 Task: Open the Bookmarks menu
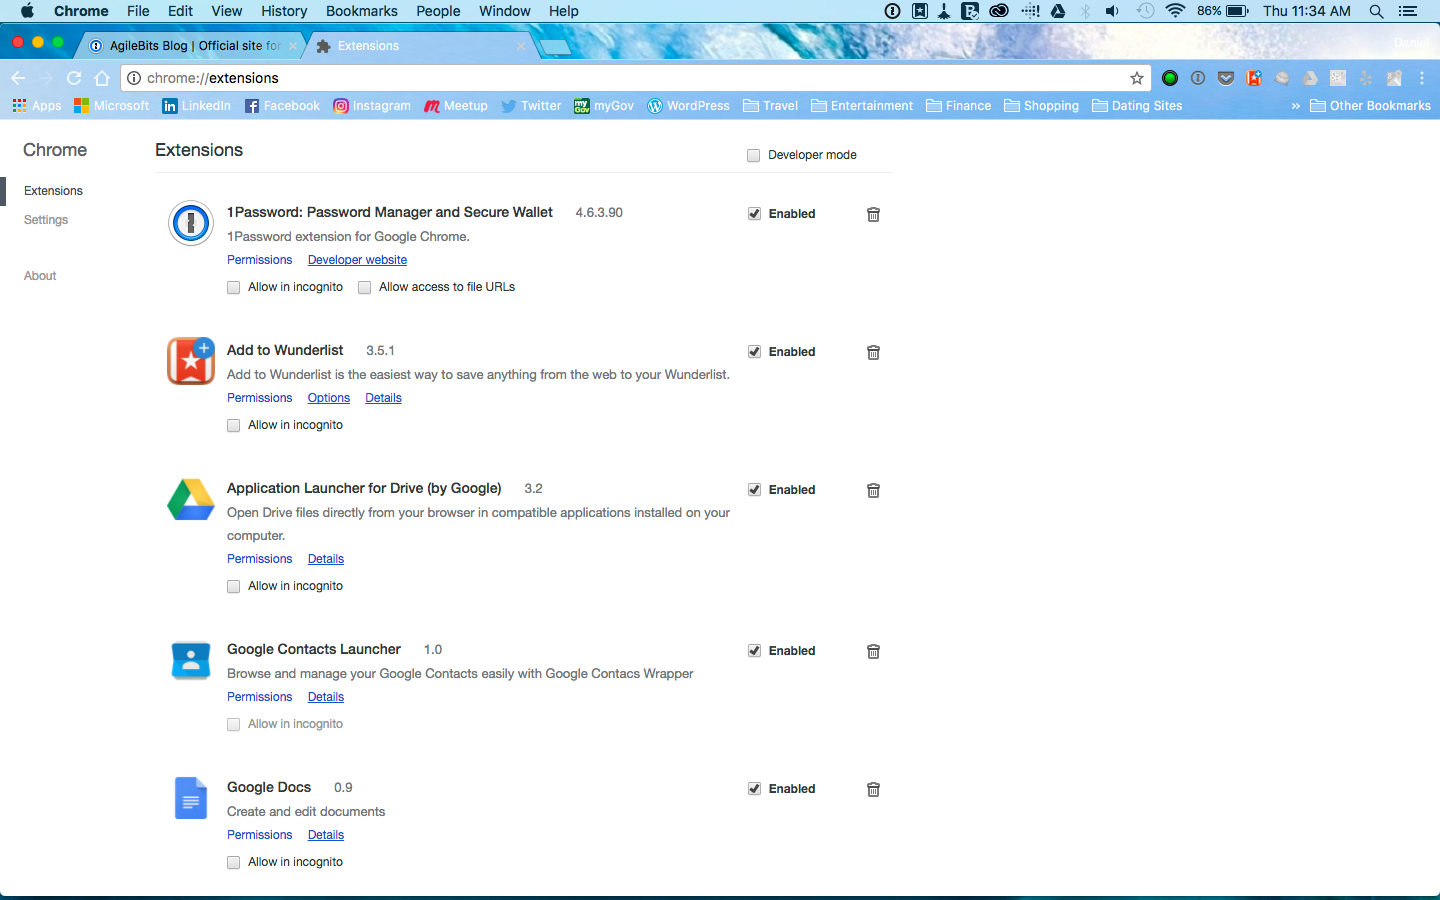click(362, 11)
